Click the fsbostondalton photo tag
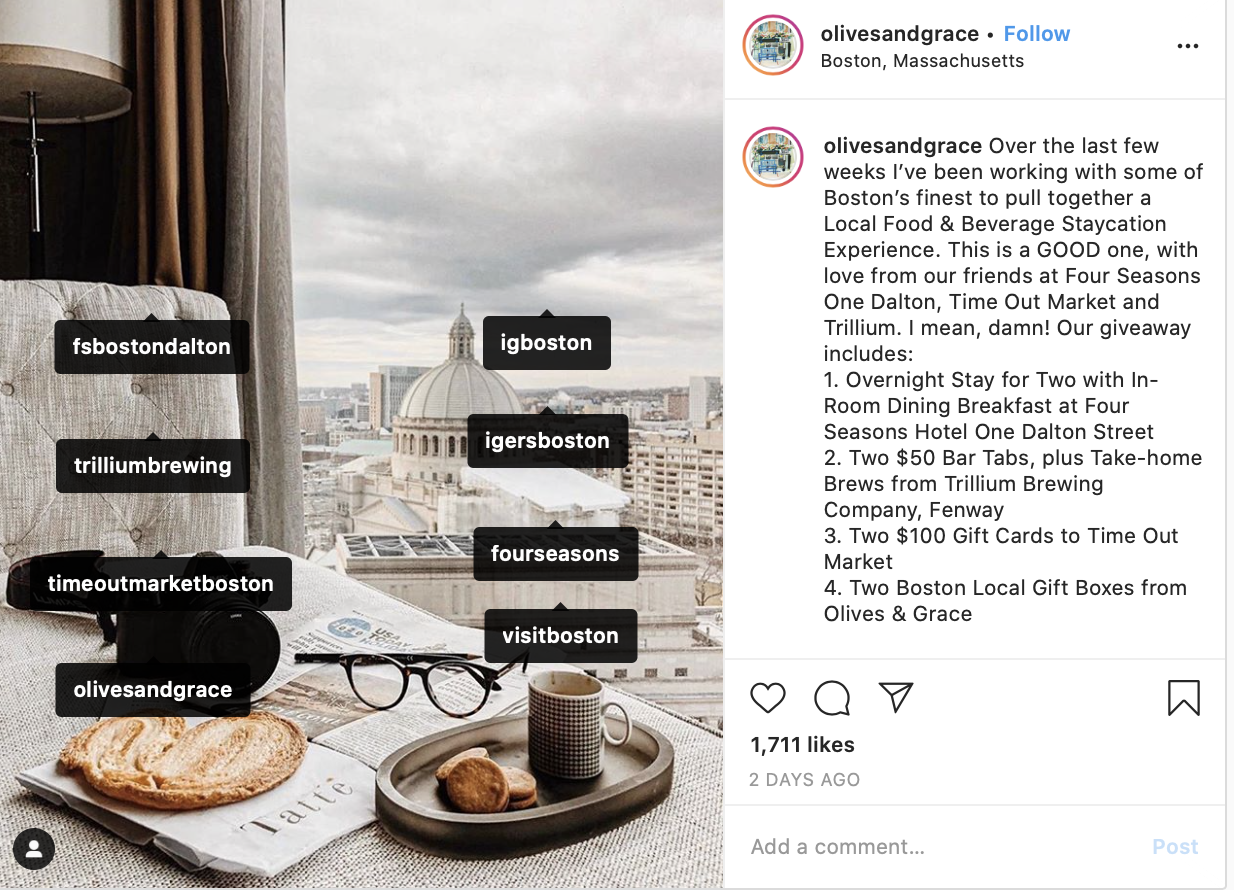 coord(152,347)
